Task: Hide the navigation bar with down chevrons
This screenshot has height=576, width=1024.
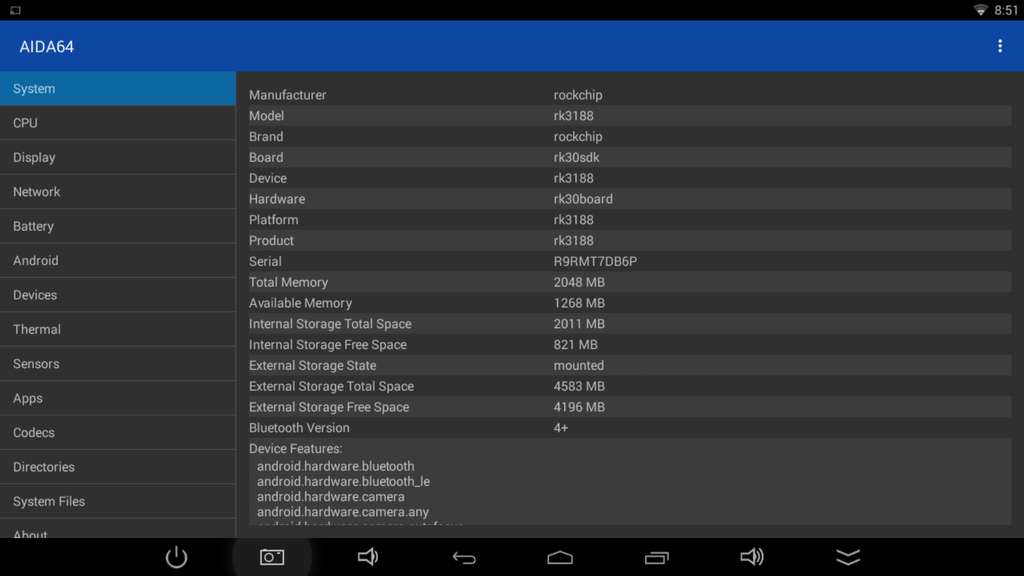Action: [x=848, y=557]
